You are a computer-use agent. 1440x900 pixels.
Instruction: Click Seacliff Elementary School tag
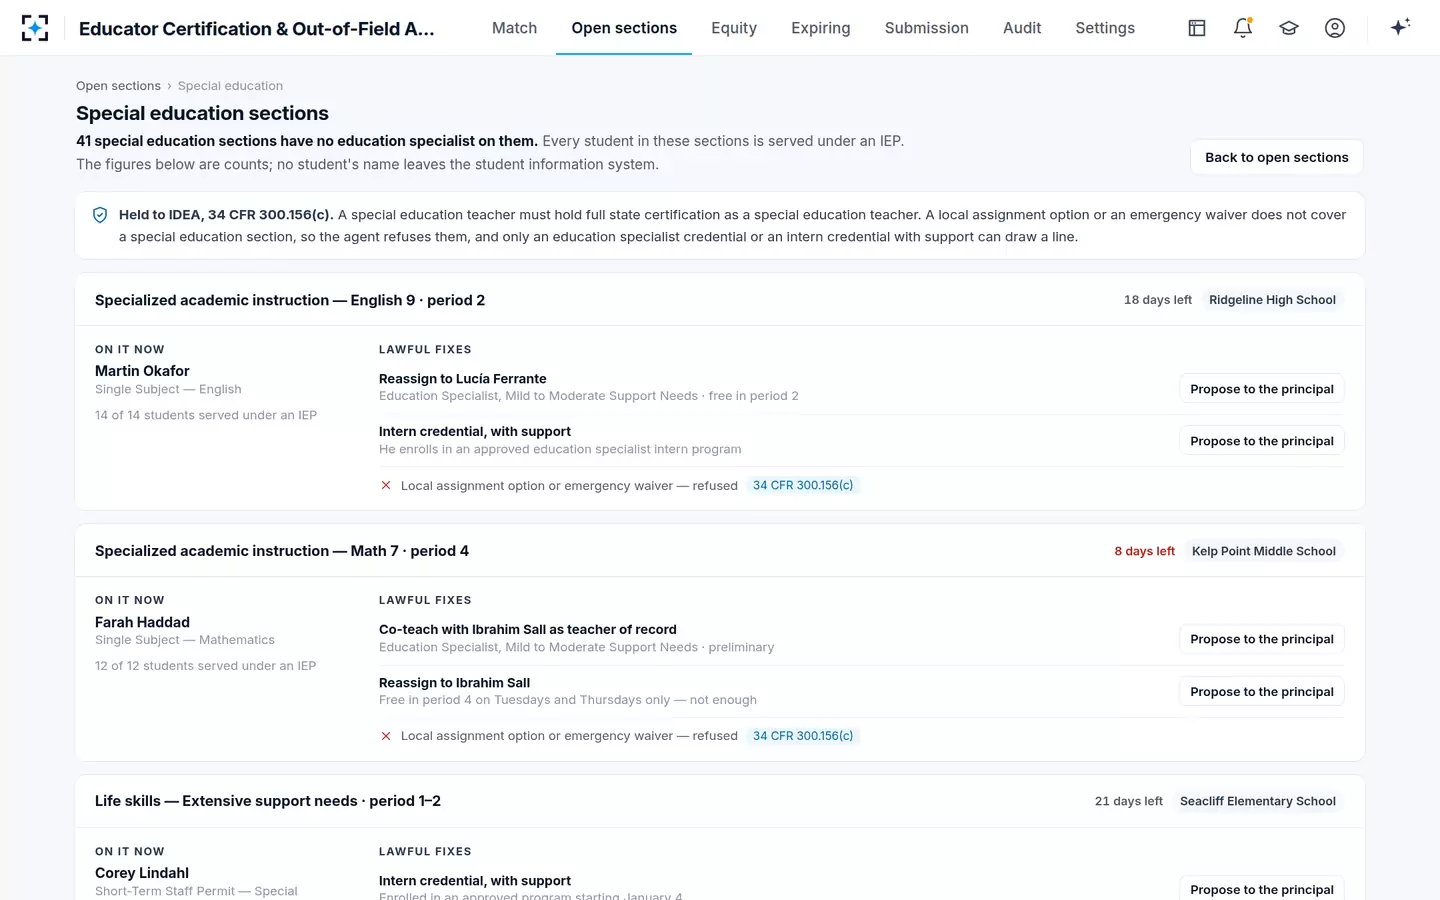(x=1258, y=801)
